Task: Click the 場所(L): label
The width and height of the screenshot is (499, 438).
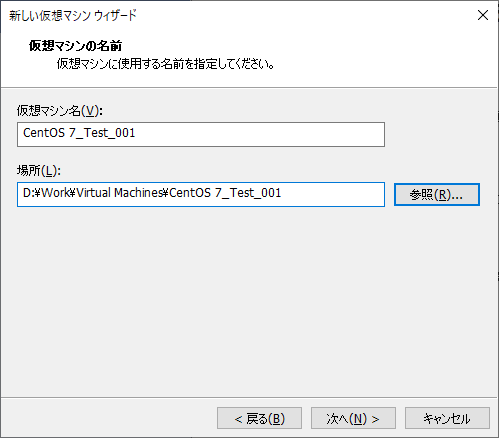Action: click(x=39, y=171)
